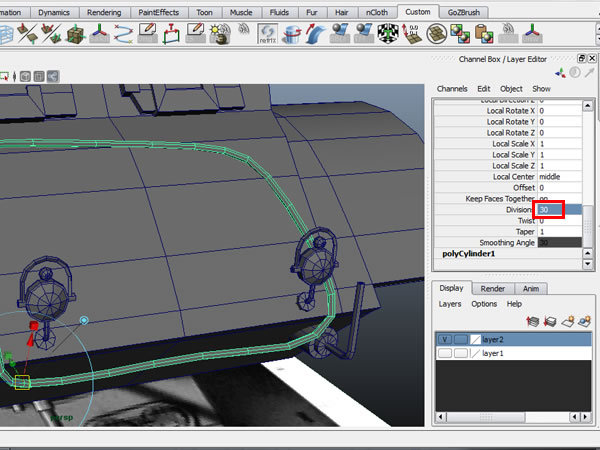Move selected layer up in the list
This screenshot has height=450, width=600.
tap(533, 321)
